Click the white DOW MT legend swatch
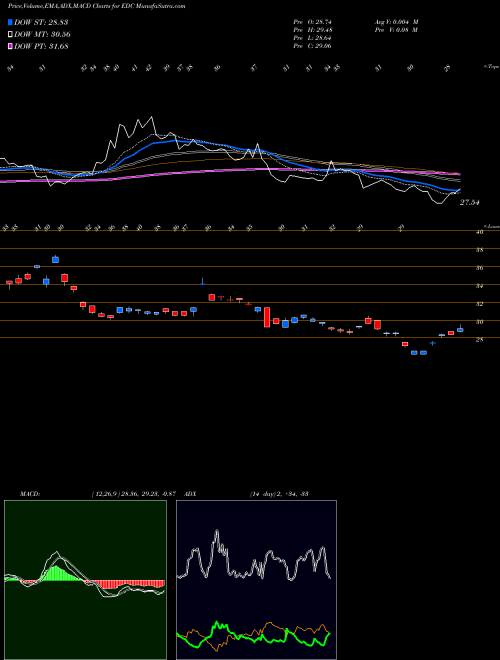The image size is (500, 660). coord(10,35)
